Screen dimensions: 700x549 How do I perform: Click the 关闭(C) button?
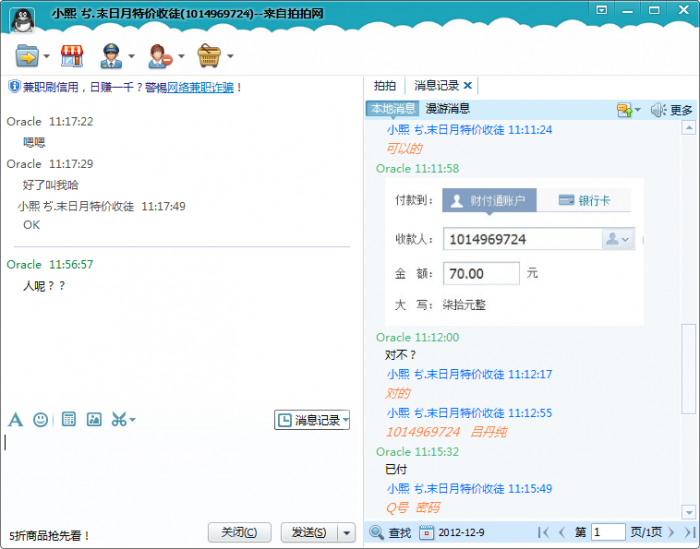[x=239, y=532]
